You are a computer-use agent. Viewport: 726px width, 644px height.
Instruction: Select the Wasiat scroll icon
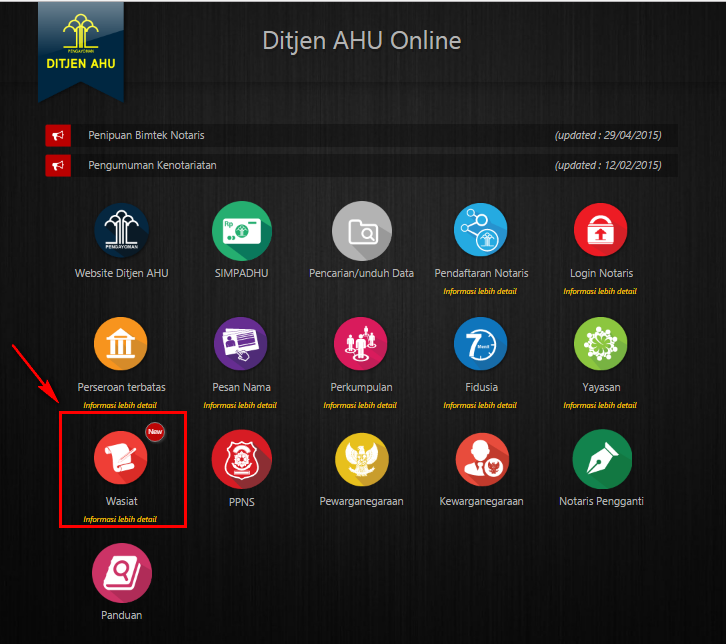point(121,459)
